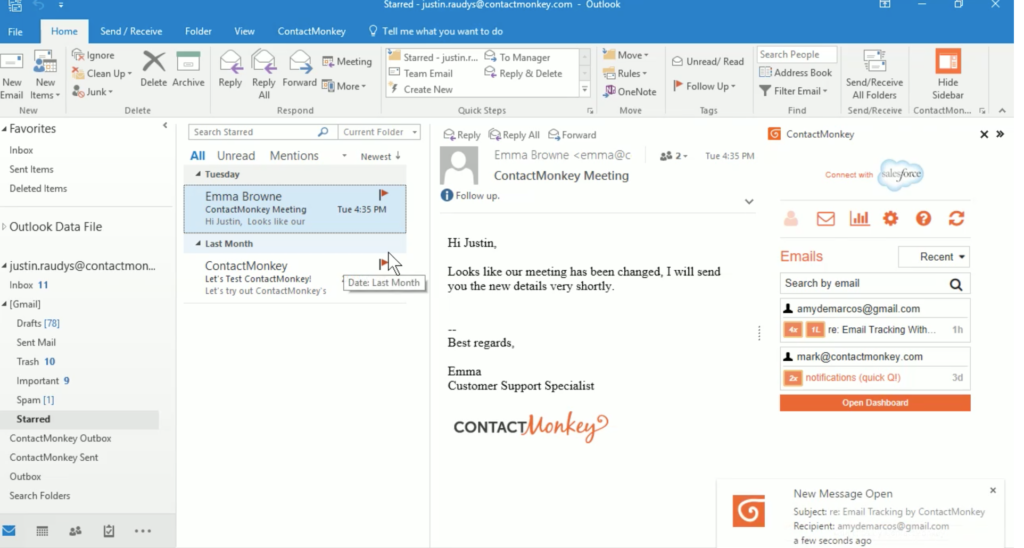Toggle flag on ContactMonkey test email

[x=383, y=263]
